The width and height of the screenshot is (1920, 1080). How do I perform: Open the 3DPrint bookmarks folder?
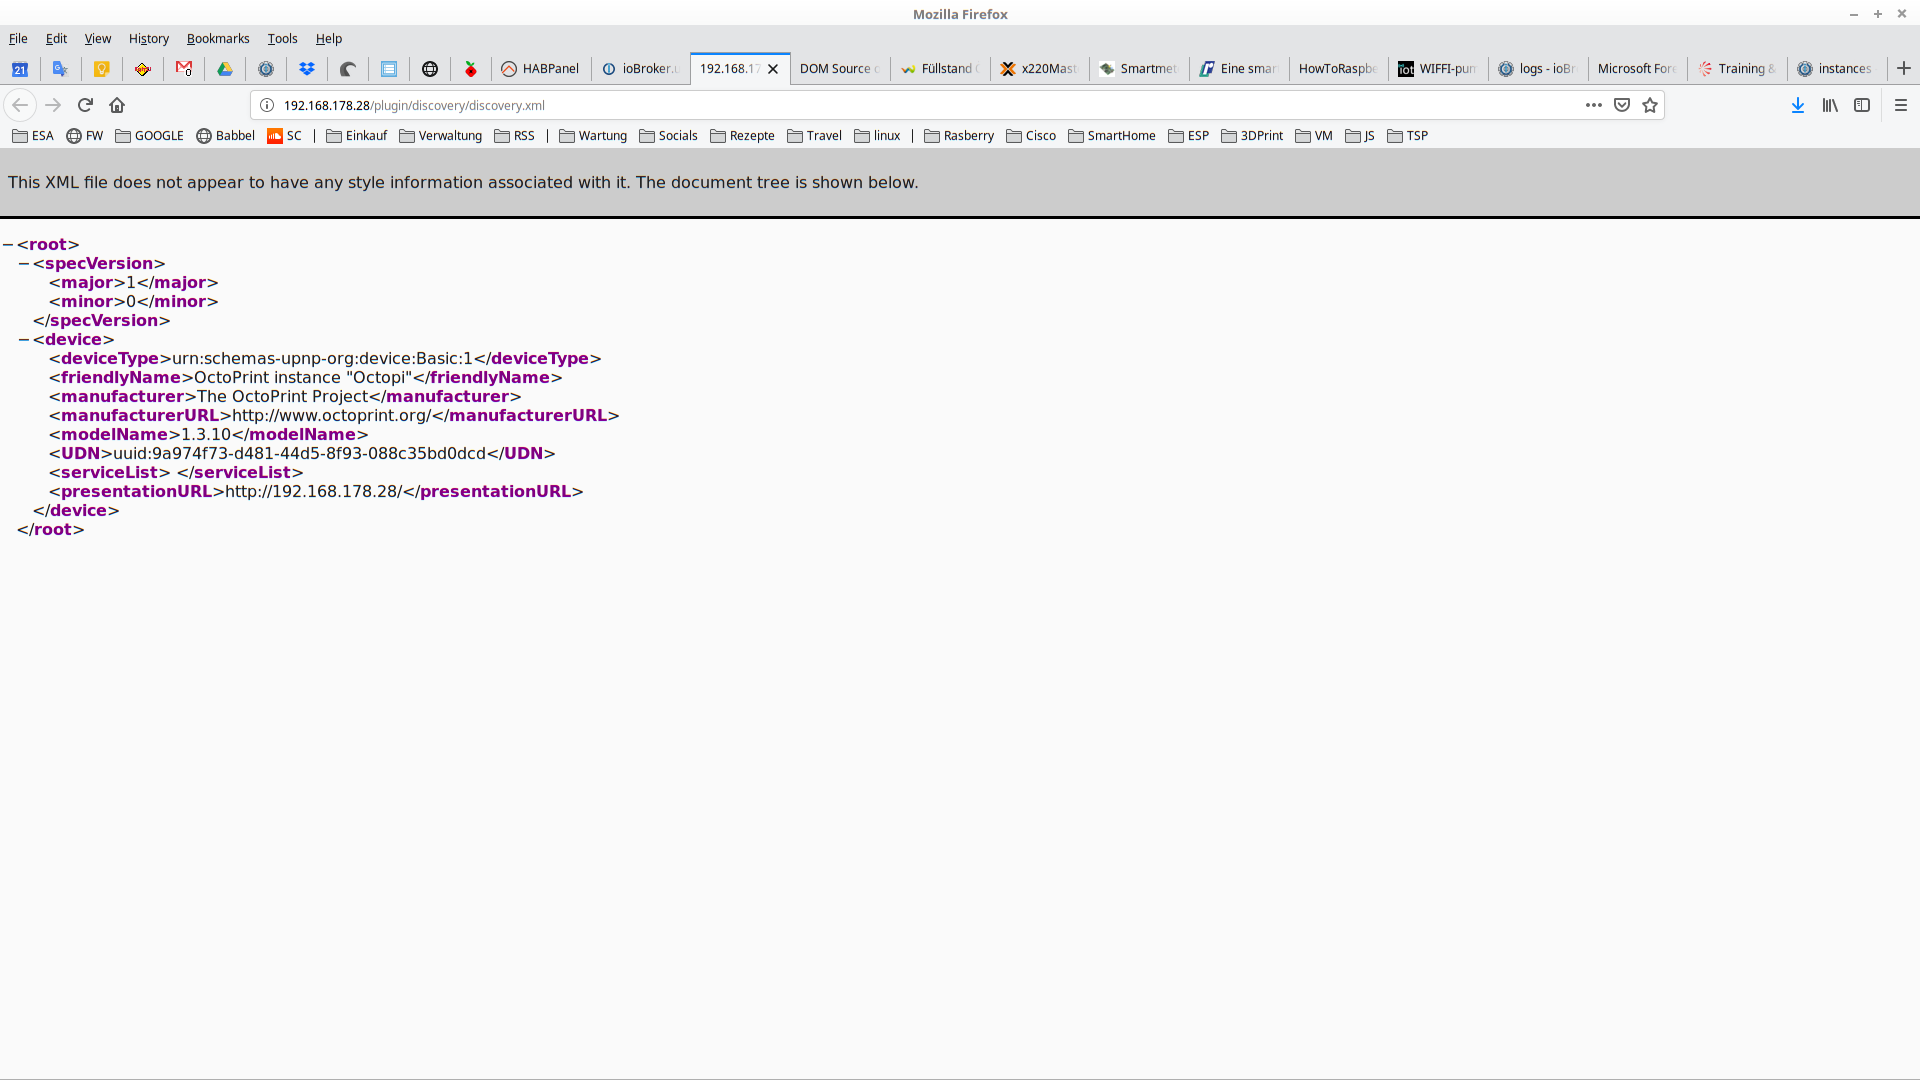point(1252,136)
